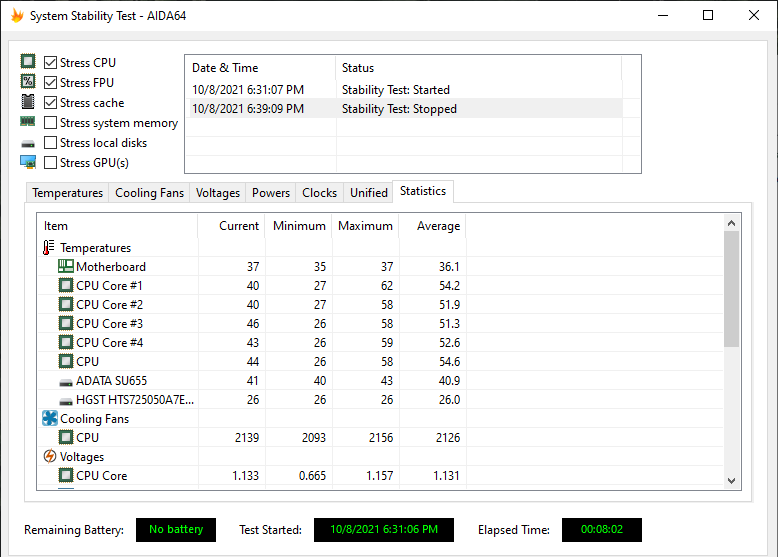The width and height of the screenshot is (778, 557).
Task: Open the Cooling Fans tab
Action: pos(149,192)
